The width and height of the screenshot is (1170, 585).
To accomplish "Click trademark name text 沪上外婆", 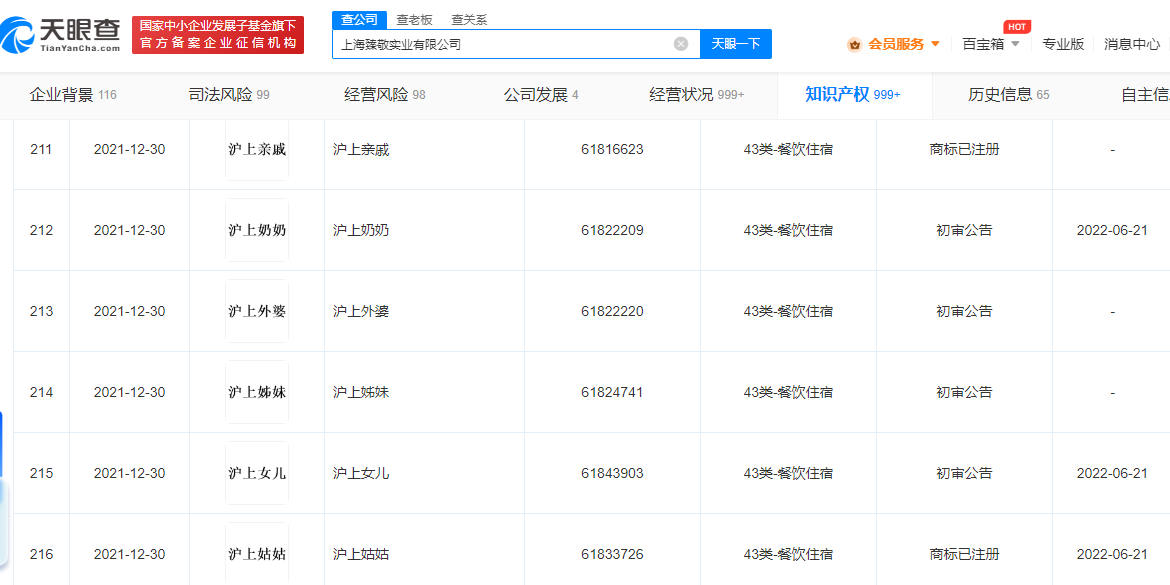I will 361,311.
